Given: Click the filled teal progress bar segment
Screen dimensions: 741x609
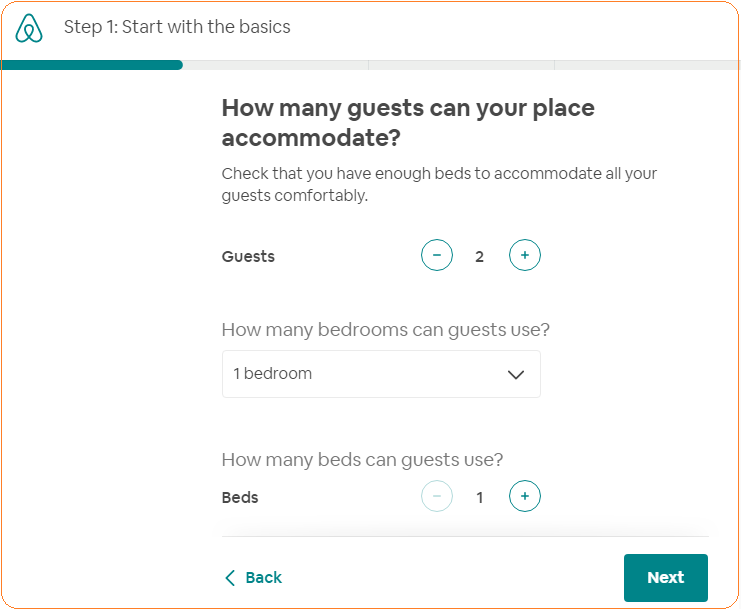Looking at the screenshot, I should point(92,65).
